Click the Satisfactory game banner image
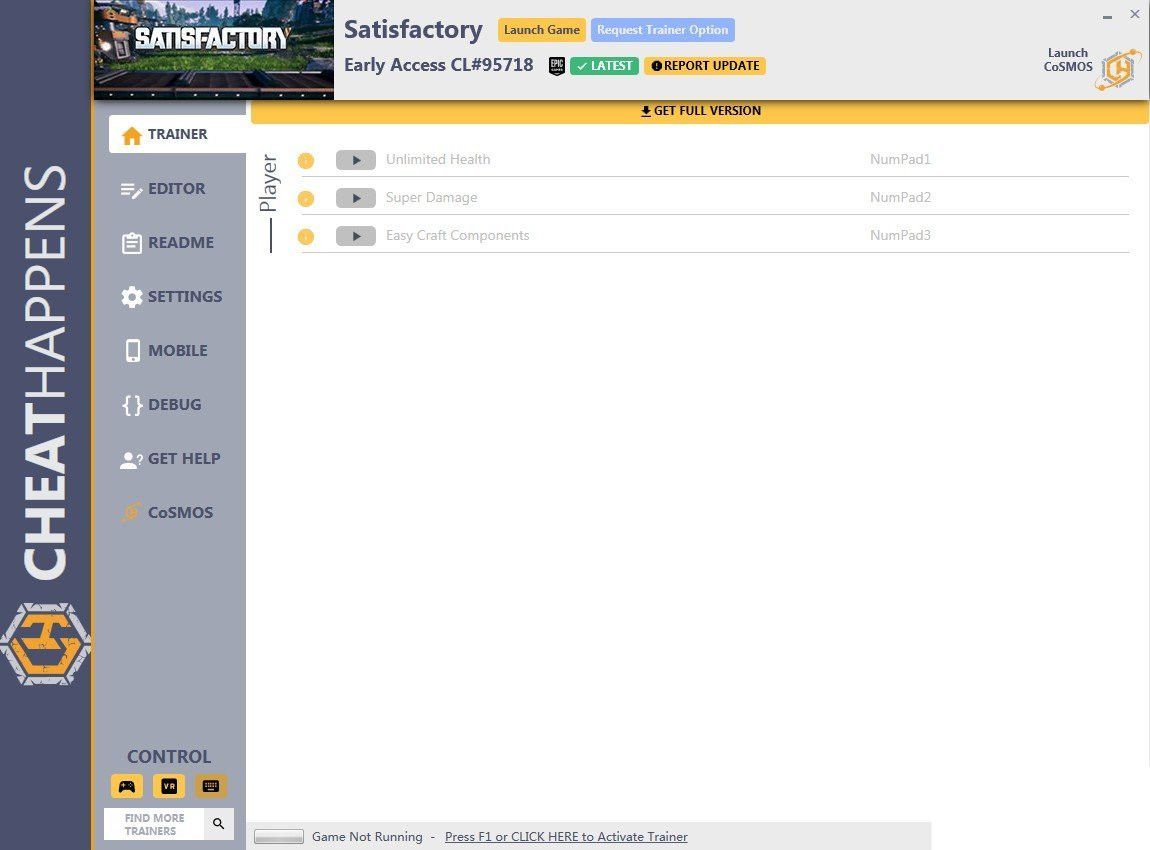This screenshot has width=1150, height=850. (x=213, y=50)
